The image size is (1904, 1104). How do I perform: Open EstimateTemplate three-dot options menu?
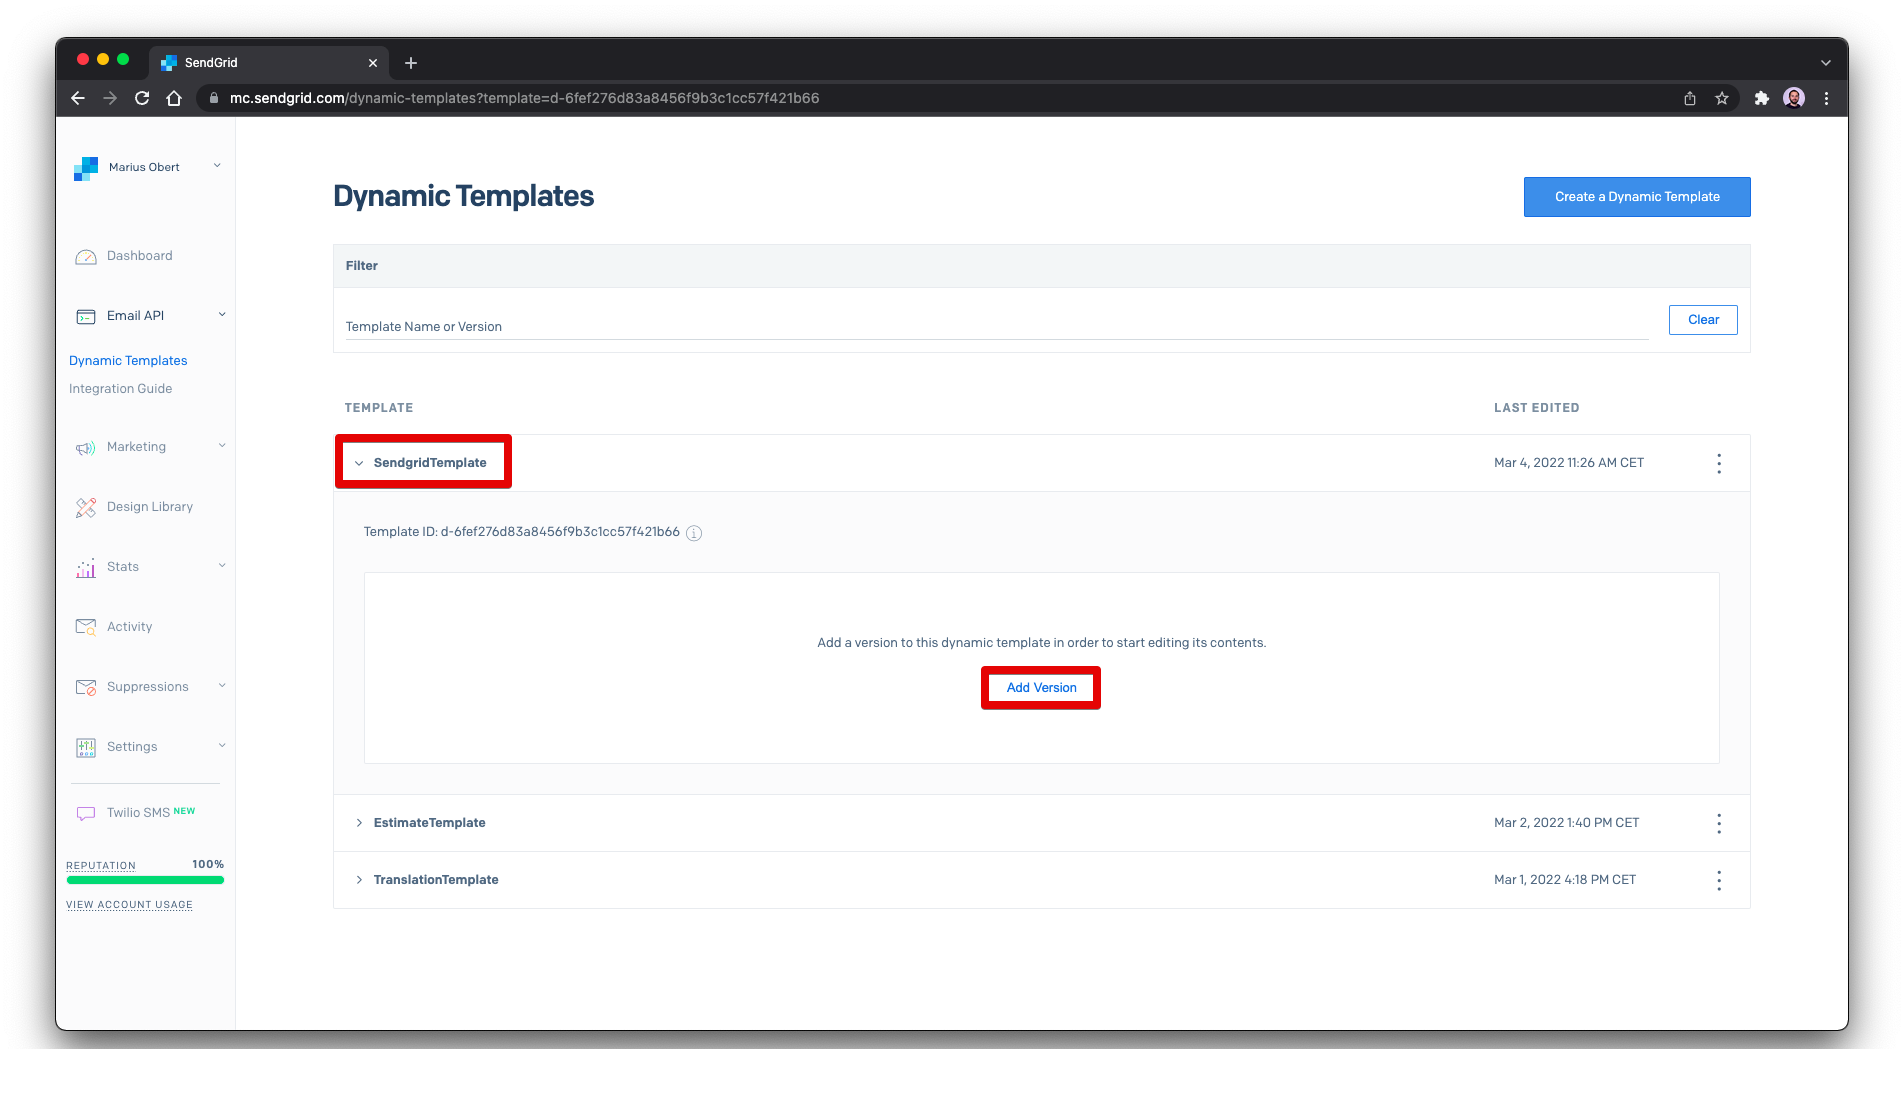click(x=1719, y=823)
